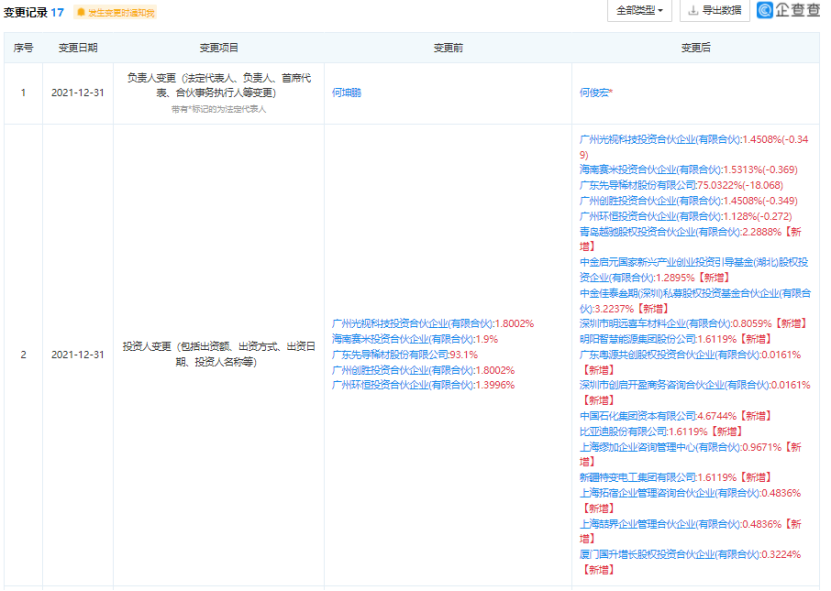The image size is (831, 591).
Task: Click the download icon on 导出数据 button
Action: tap(692, 12)
